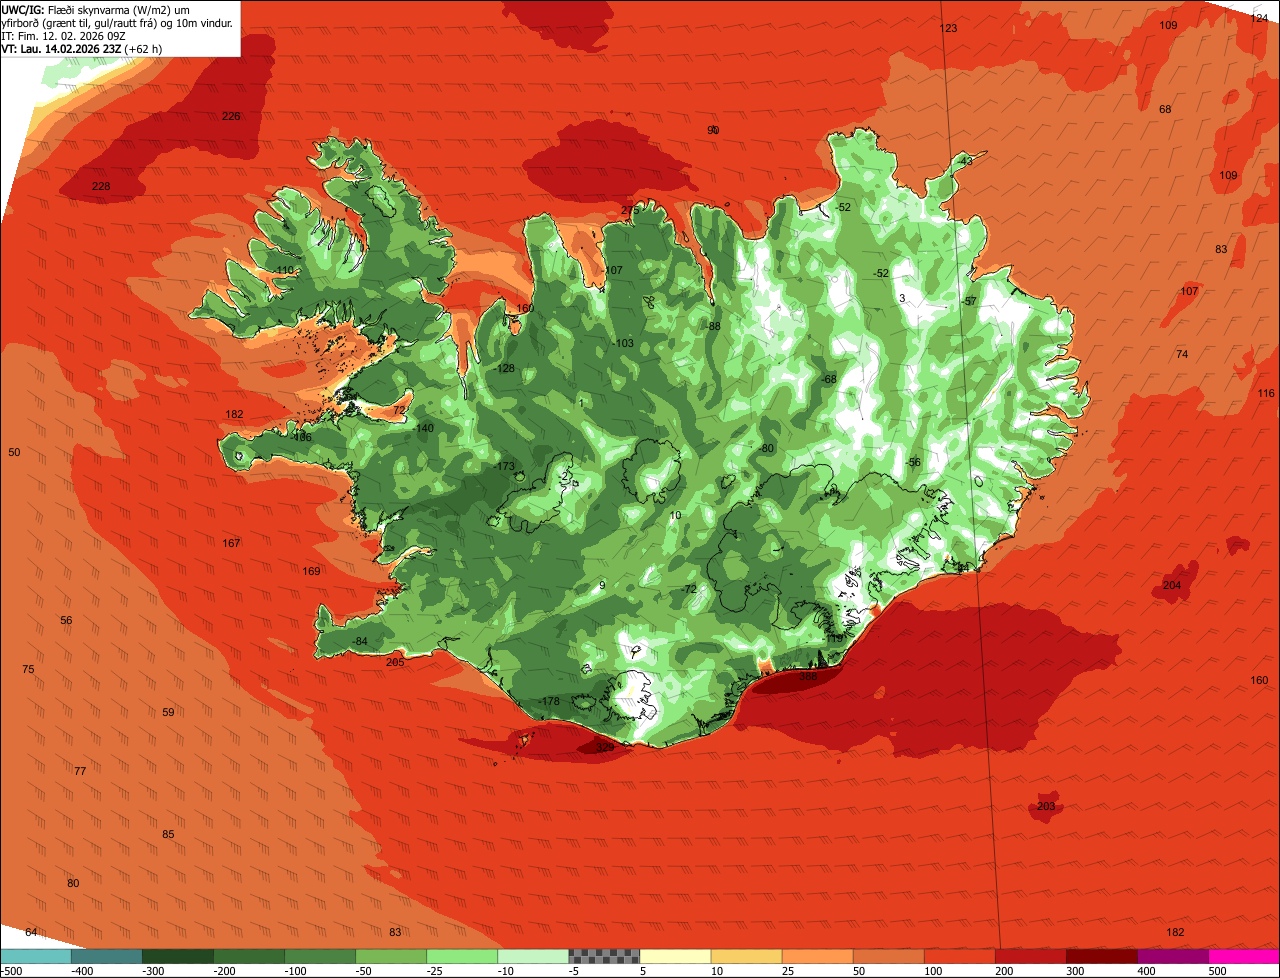Click the value "-84" on the map
This screenshot has width=1280, height=978.
[x=359, y=641]
